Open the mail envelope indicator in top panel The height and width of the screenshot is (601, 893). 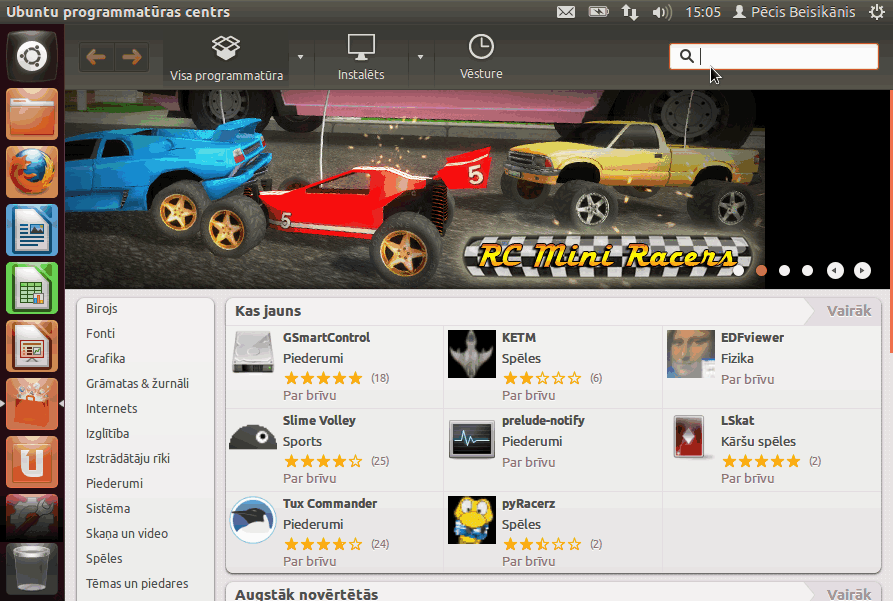click(x=566, y=12)
